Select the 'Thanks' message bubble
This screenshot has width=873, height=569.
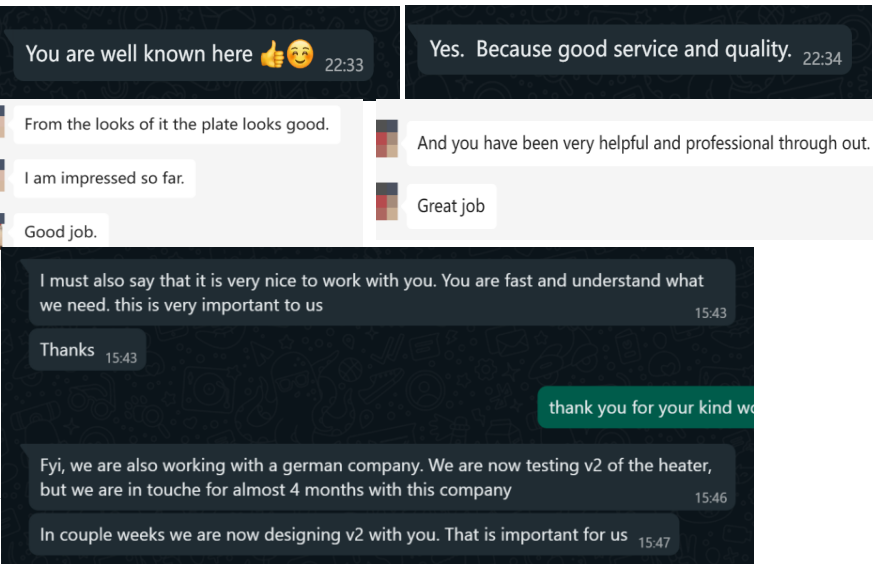[x=87, y=350]
